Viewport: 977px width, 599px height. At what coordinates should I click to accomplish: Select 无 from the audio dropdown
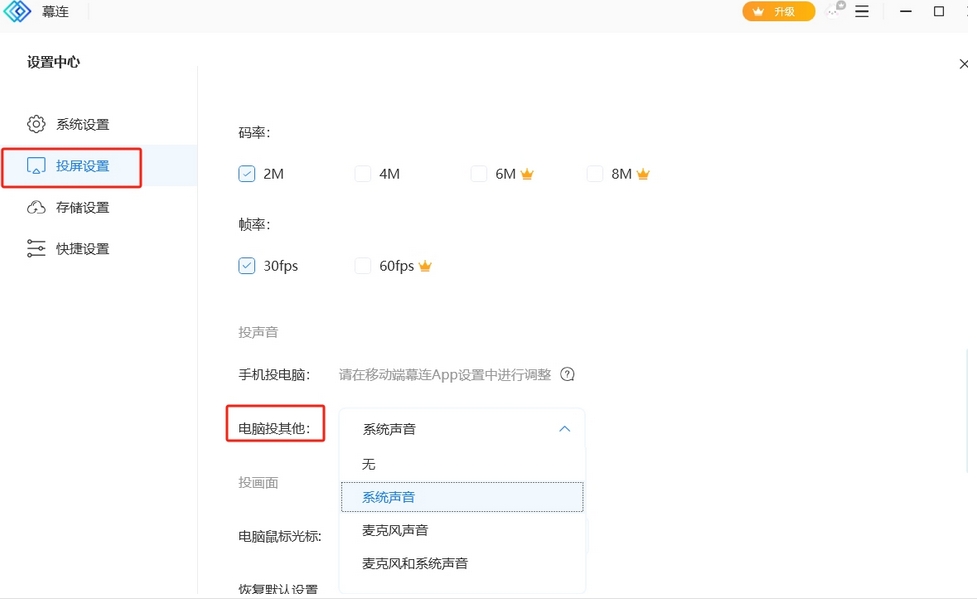369,464
